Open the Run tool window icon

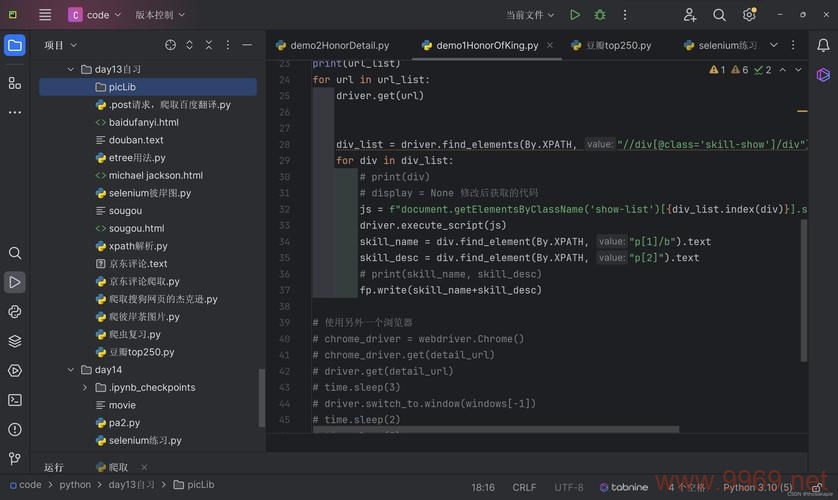(14, 282)
